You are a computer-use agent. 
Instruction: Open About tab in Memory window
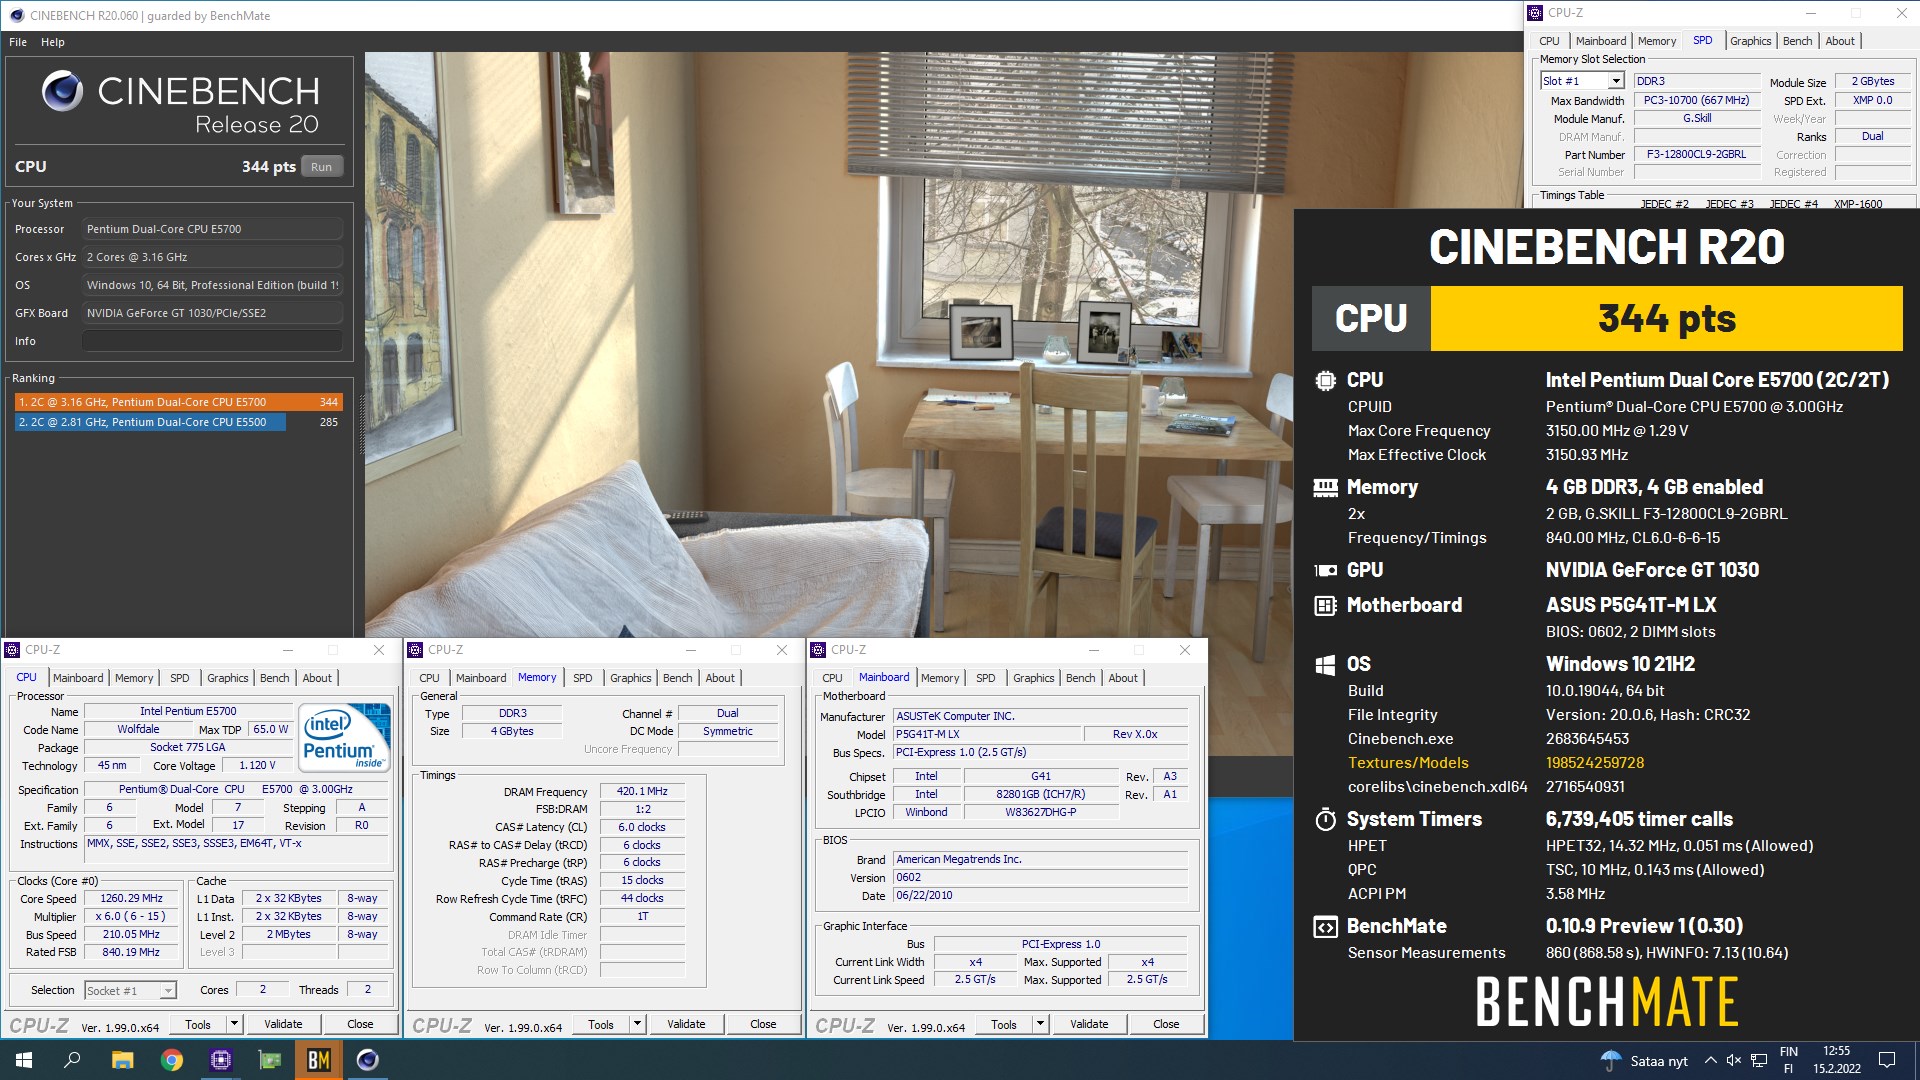[720, 678]
